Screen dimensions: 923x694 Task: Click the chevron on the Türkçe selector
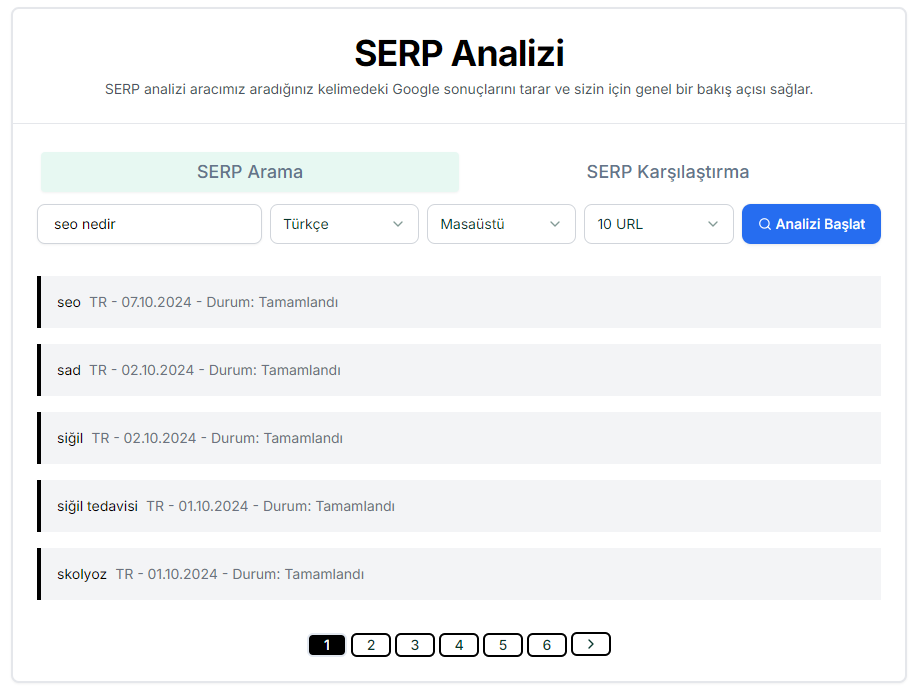[400, 224]
